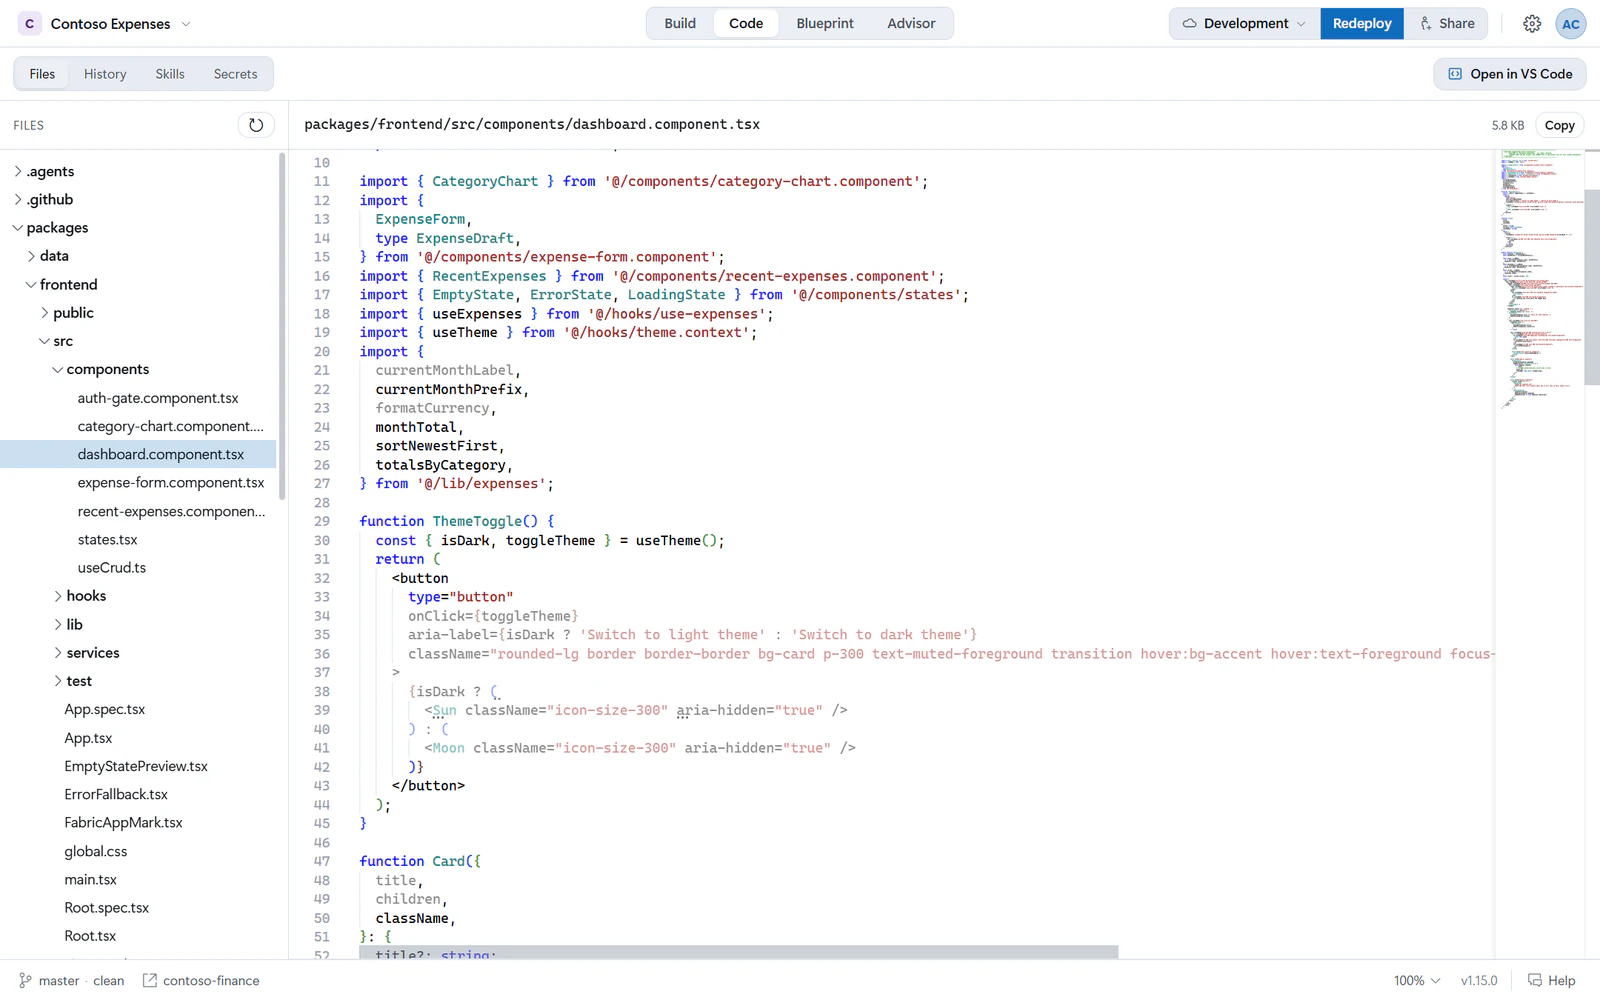Switch to the Advisor tab
1600x1000 pixels.
[x=911, y=24]
